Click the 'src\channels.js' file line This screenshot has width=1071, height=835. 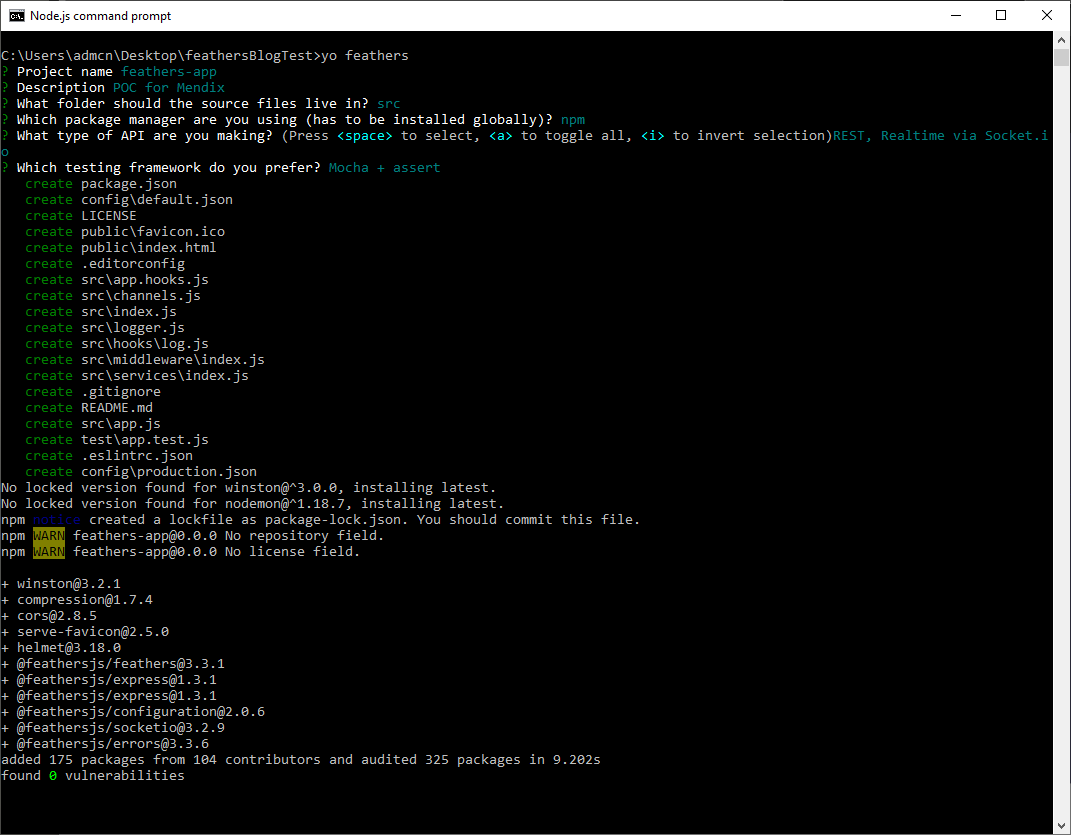[x=113, y=296]
